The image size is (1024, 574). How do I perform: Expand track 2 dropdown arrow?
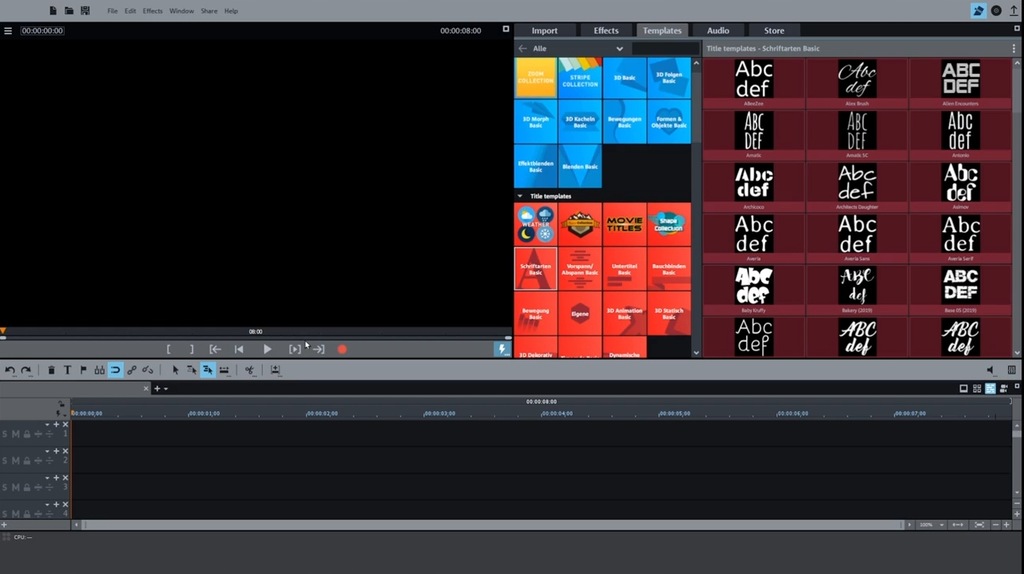coord(47,451)
